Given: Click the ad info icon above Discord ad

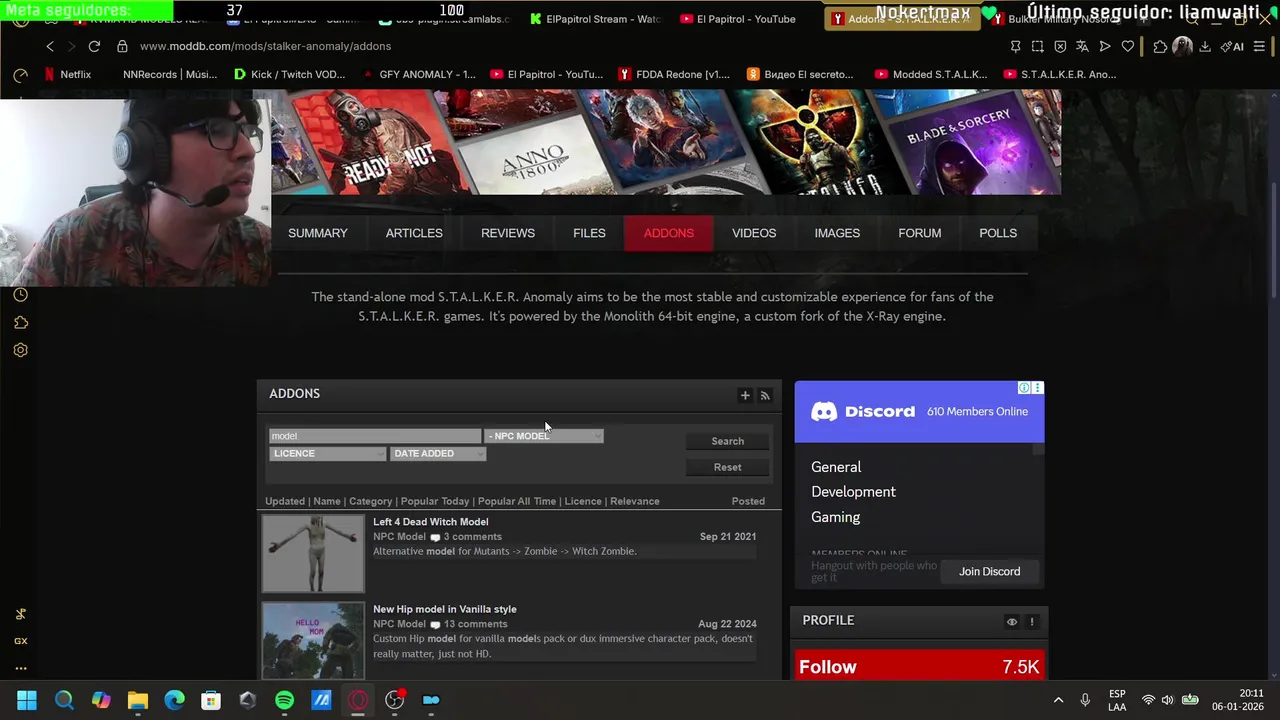Looking at the screenshot, I should 1024,388.
